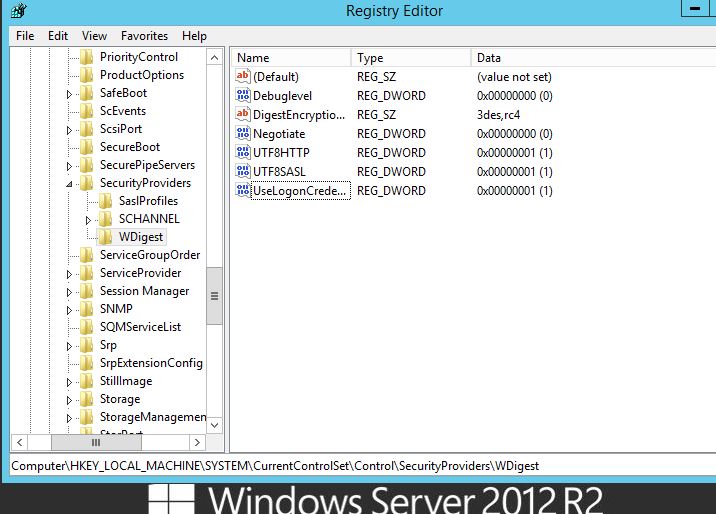The height and width of the screenshot is (514, 716).
Task: Click the PriorityControl folder icon
Action: (86, 57)
